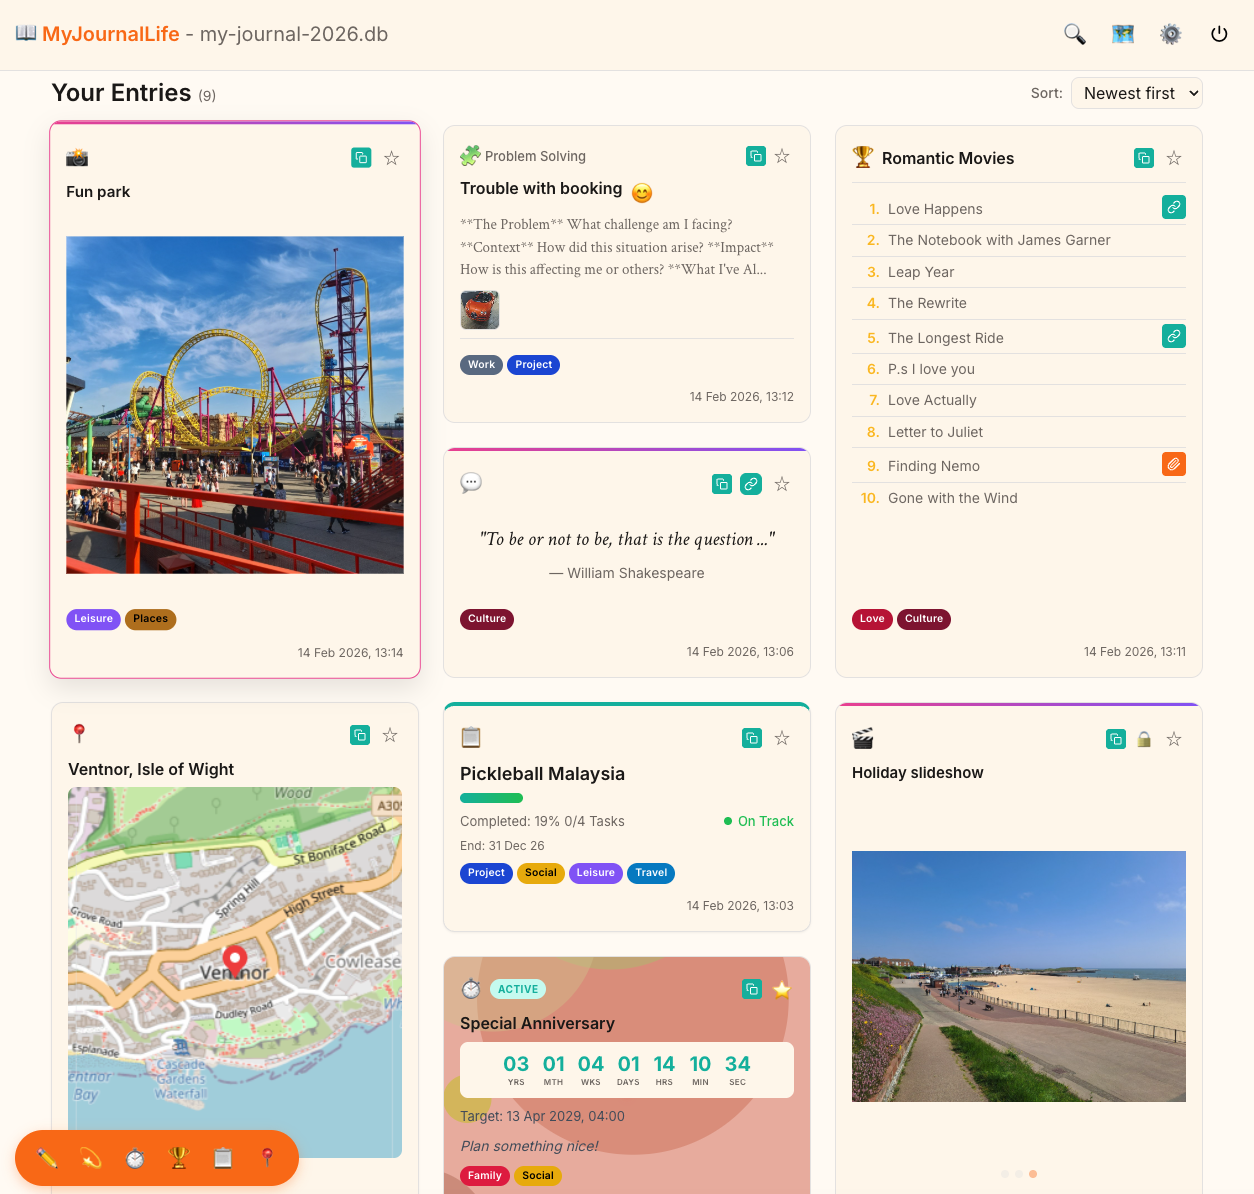Add a countdown with the stopwatch icon
This screenshot has height=1194, width=1254.
pos(133,1158)
